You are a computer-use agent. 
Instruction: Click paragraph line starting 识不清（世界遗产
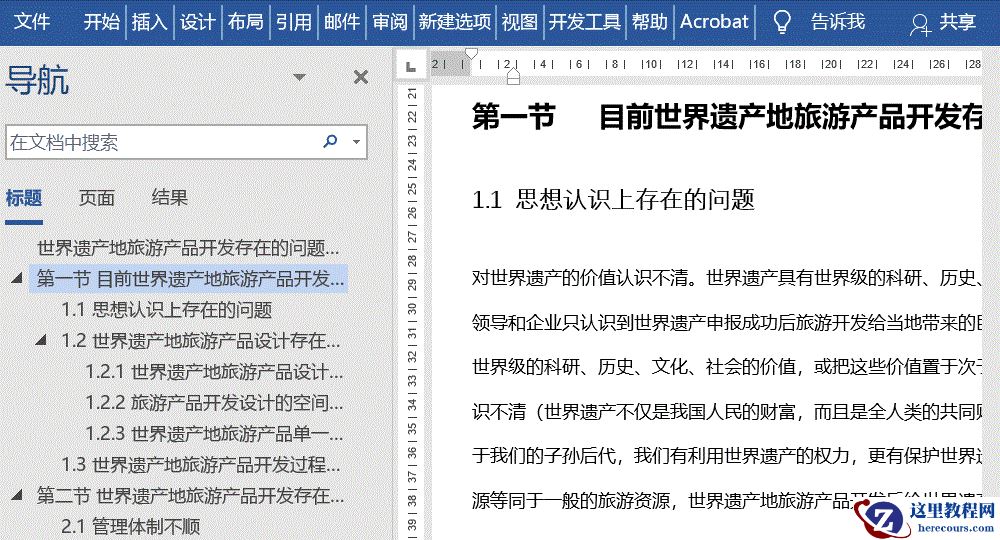point(727,411)
